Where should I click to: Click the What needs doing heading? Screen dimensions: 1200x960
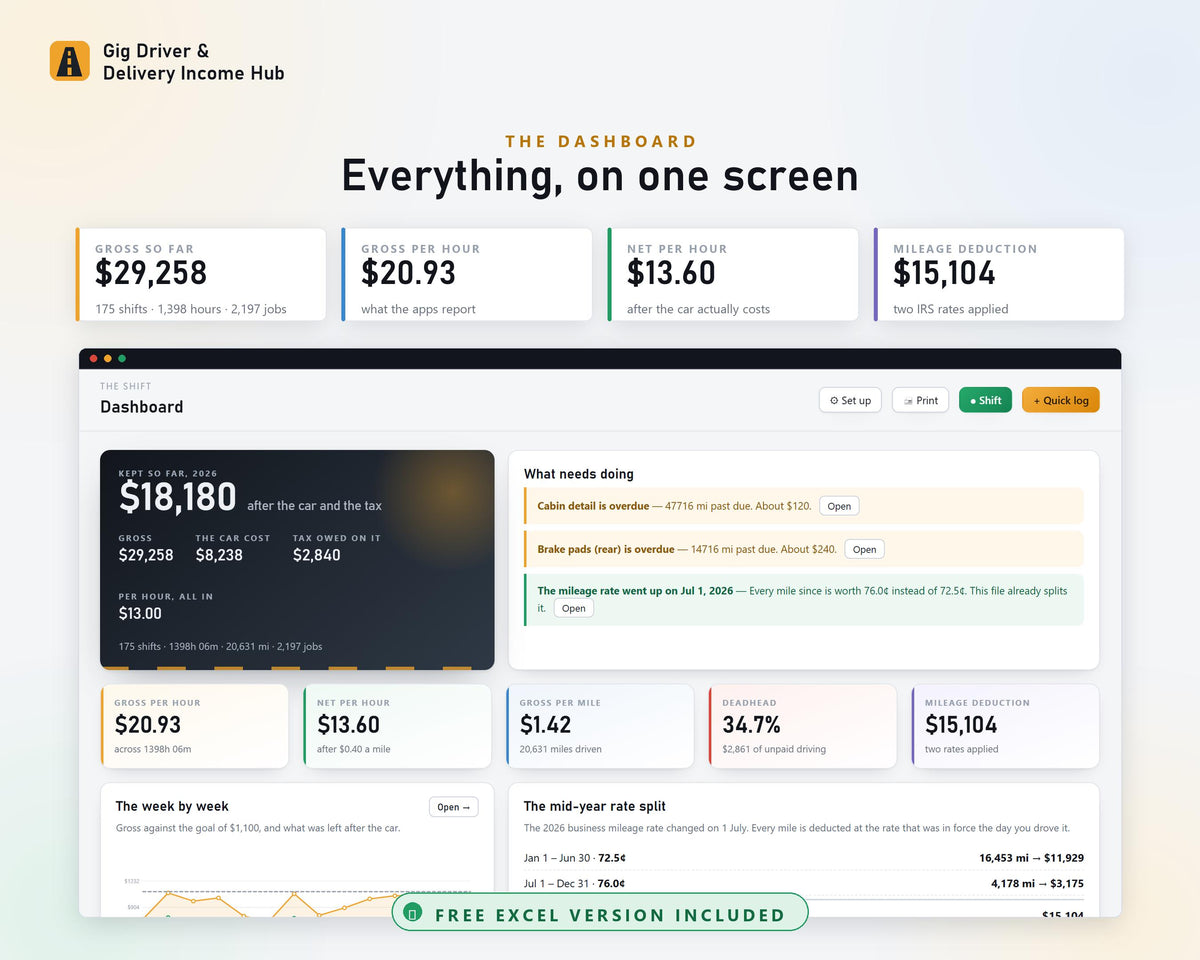(579, 474)
